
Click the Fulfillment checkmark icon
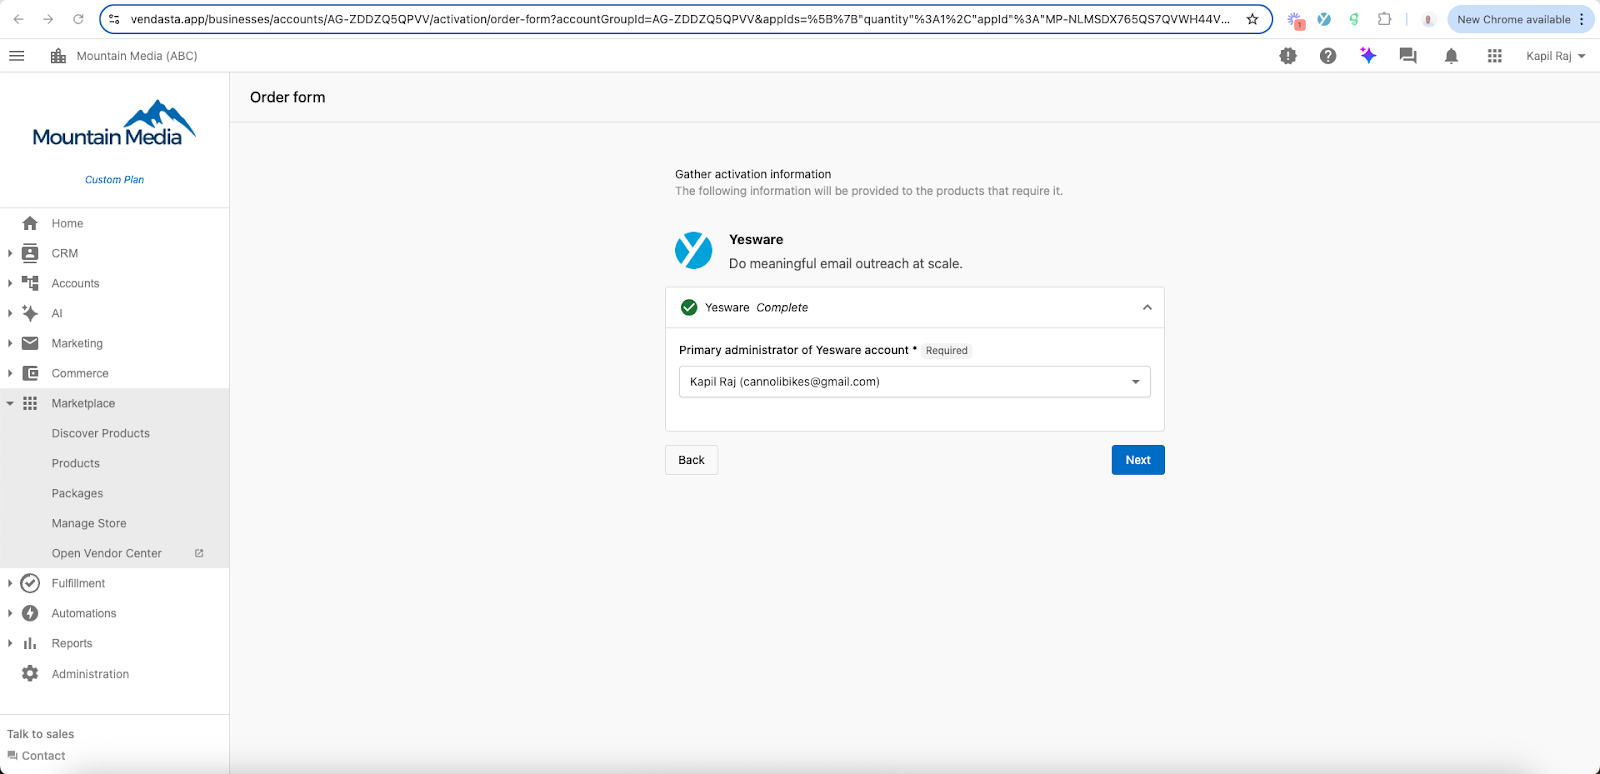(30, 583)
